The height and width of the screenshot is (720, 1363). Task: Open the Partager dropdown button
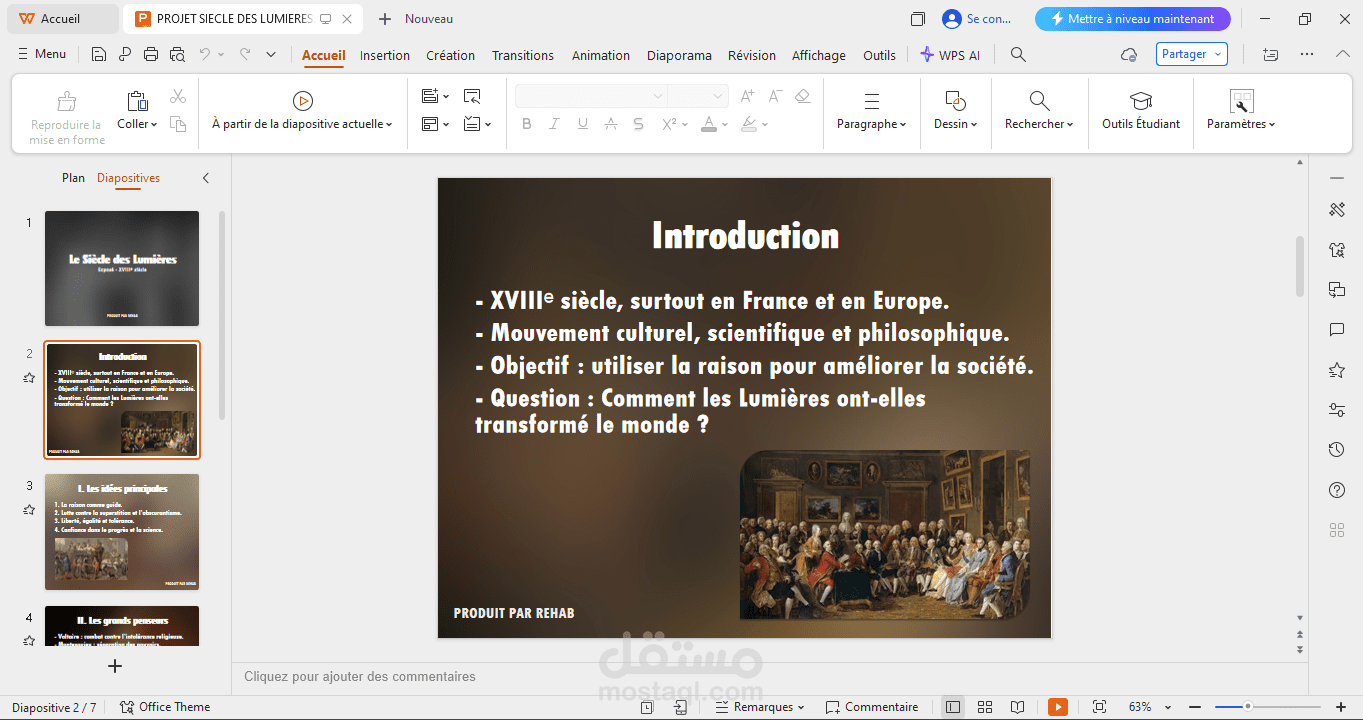[1192, 54]
